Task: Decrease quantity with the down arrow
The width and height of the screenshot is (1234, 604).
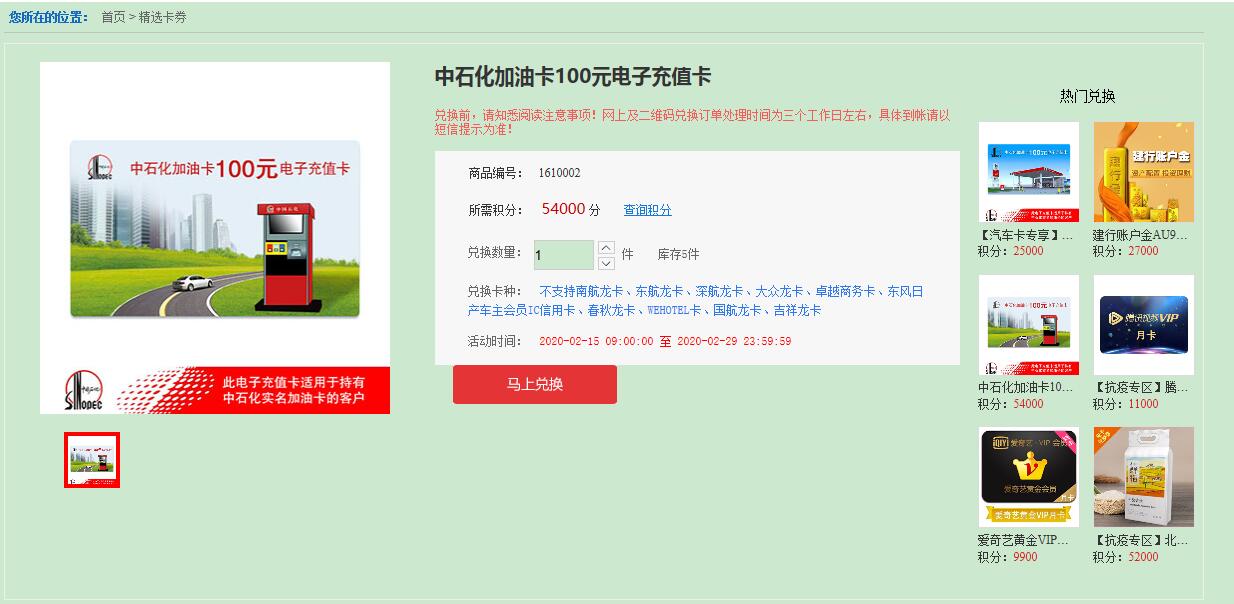Action: pos(606,263)
